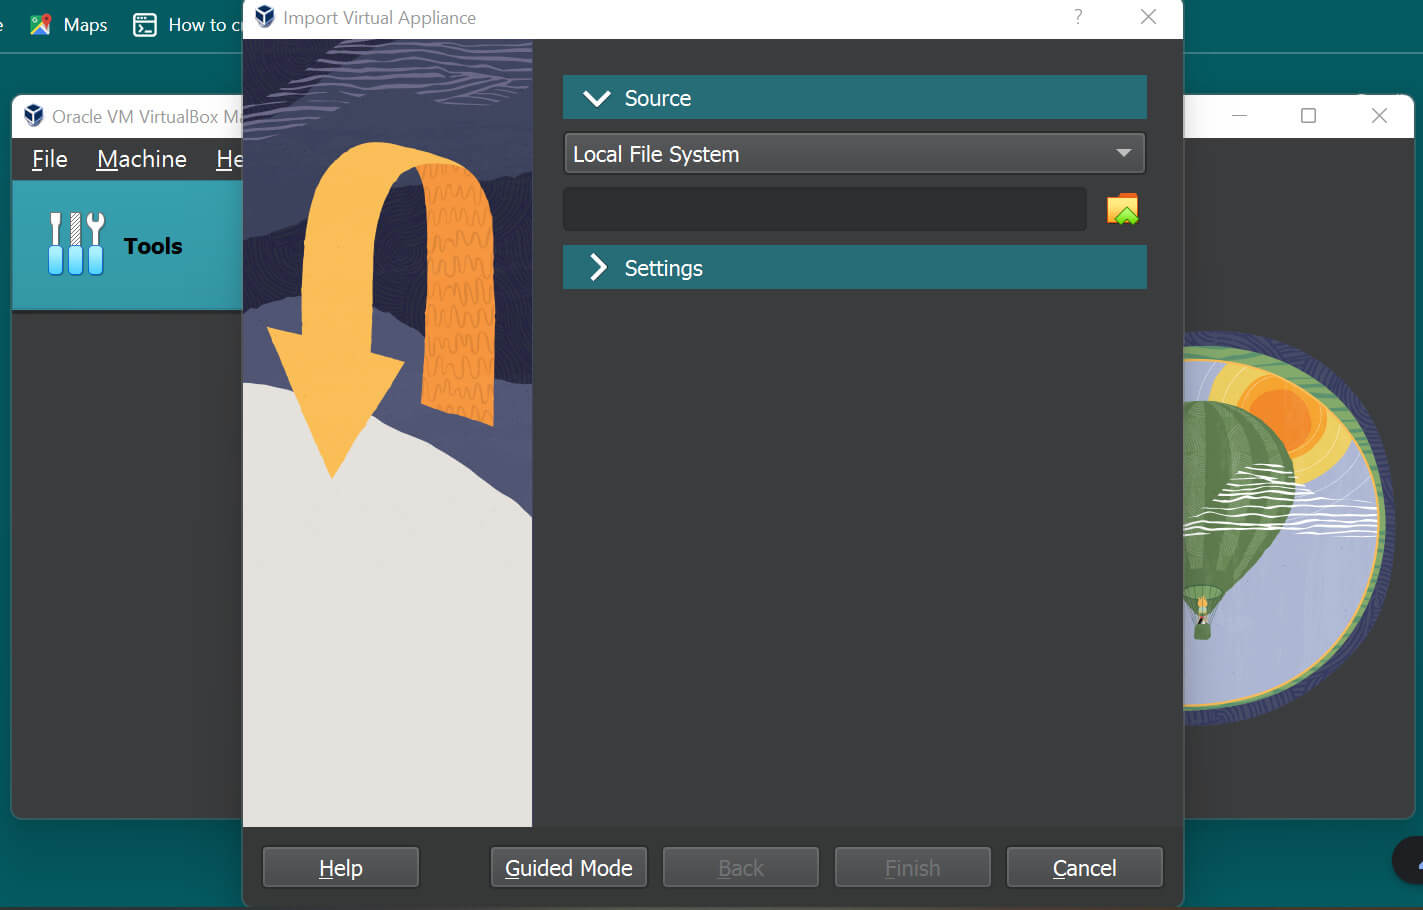Open the Help menu in the manager window
This screenshot has width=1423, height=910.
click(x=231, y=159)
